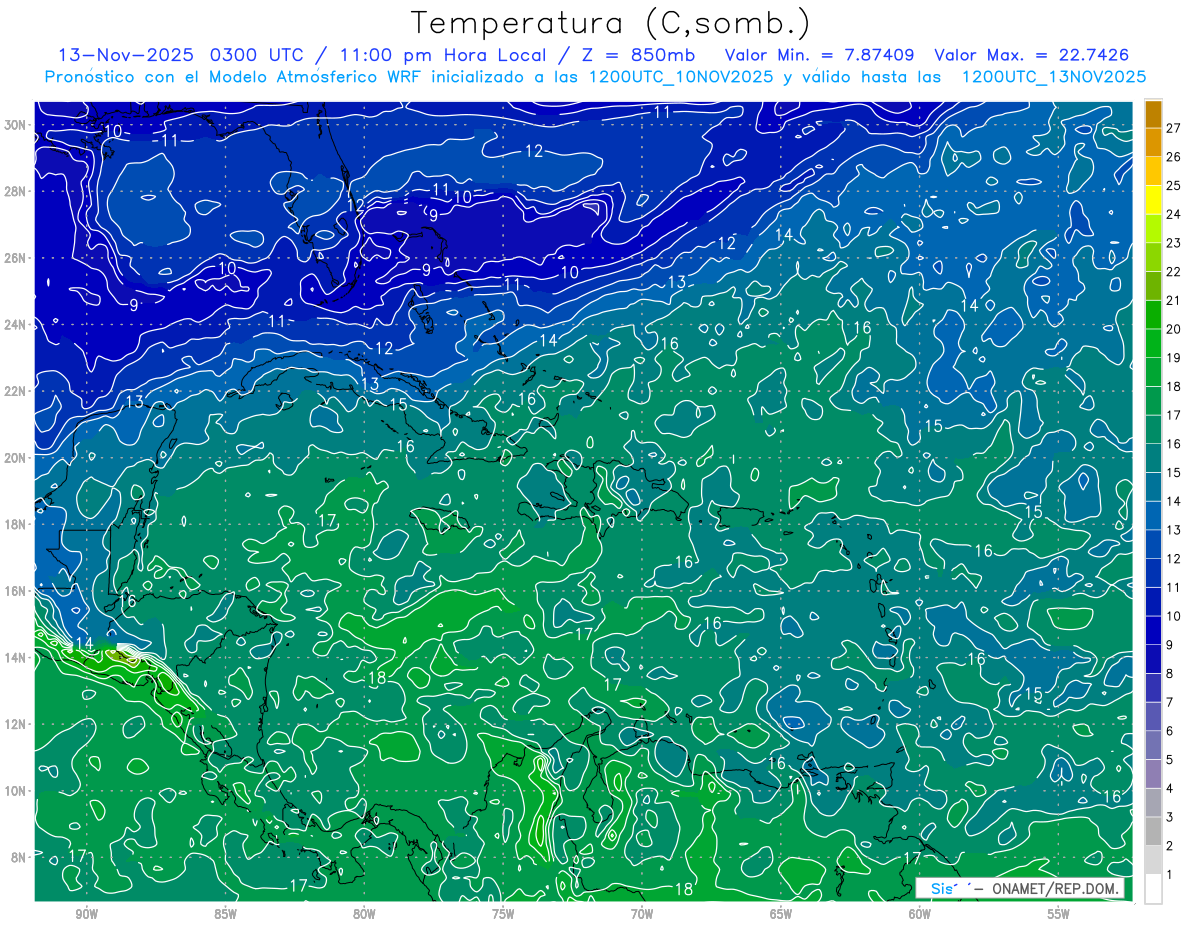Click the brown top swatch of the color bar

[x=1153, y=115]
